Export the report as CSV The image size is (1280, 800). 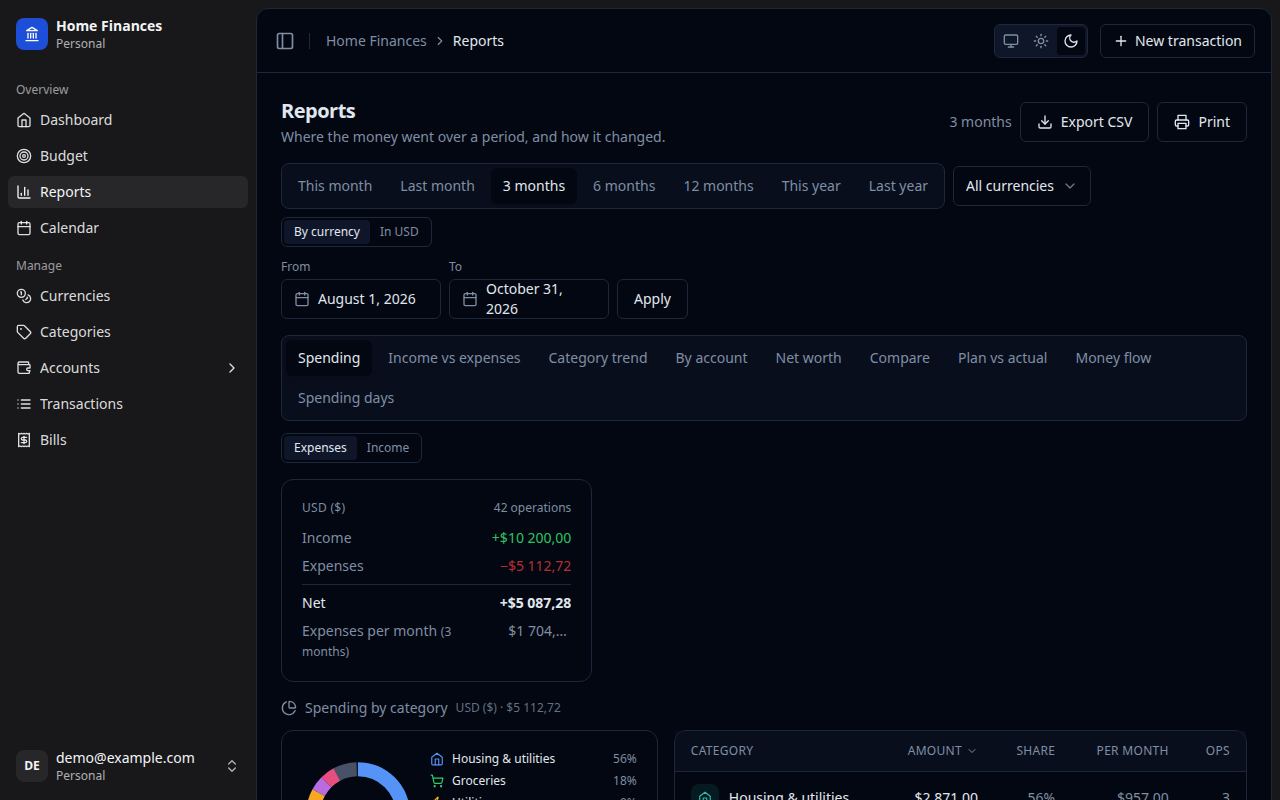tap(1084, 122)
